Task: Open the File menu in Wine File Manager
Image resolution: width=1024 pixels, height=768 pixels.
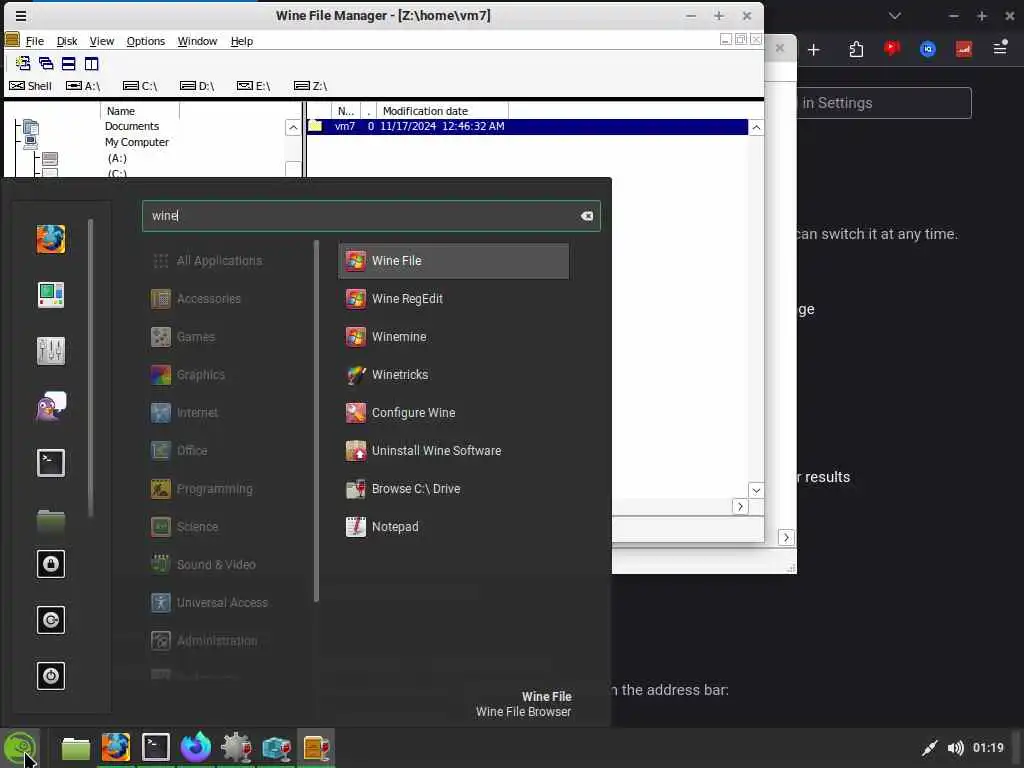Action: [35, 41]
